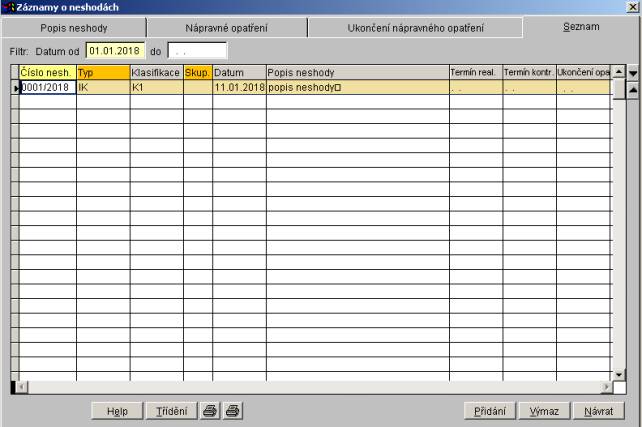
Task: Click the Datum od filter field
Action: click(115, 50)
